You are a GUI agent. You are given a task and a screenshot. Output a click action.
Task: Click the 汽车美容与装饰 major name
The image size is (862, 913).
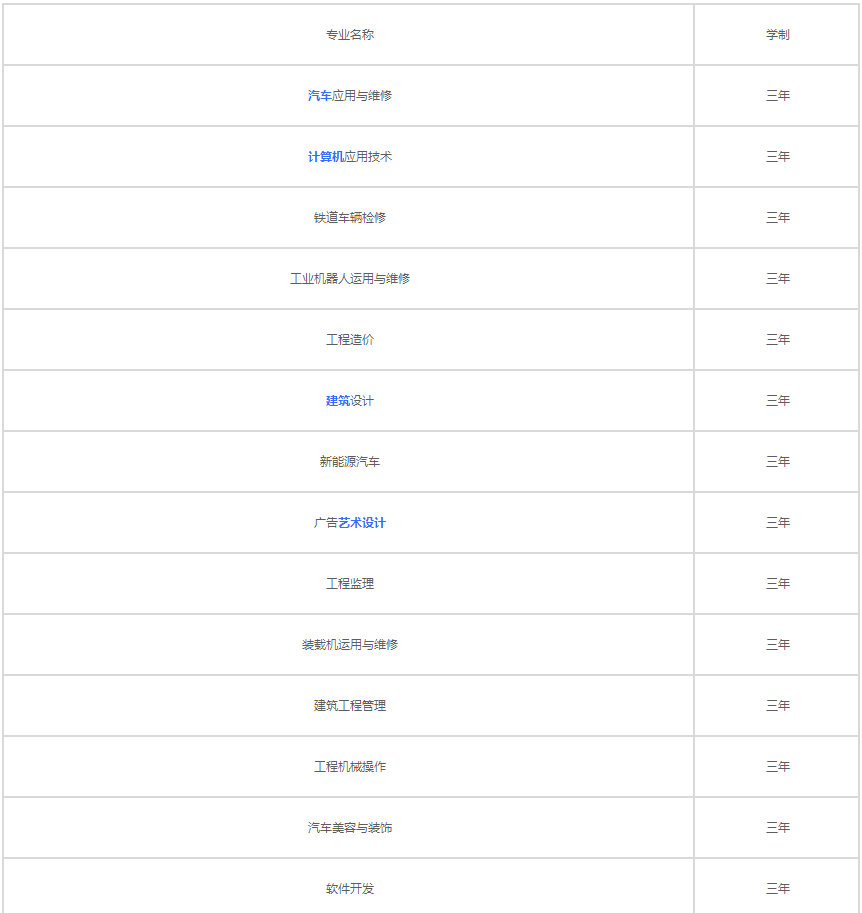coord(350,827)
